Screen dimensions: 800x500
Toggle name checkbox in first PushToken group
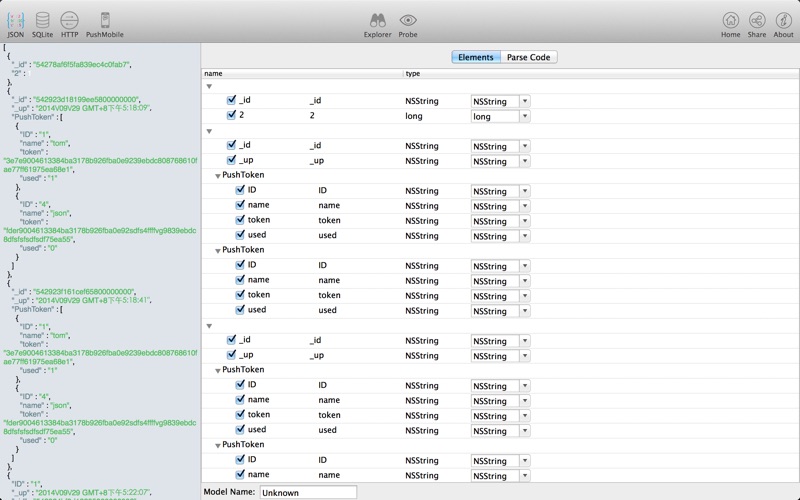click(240, 205)
